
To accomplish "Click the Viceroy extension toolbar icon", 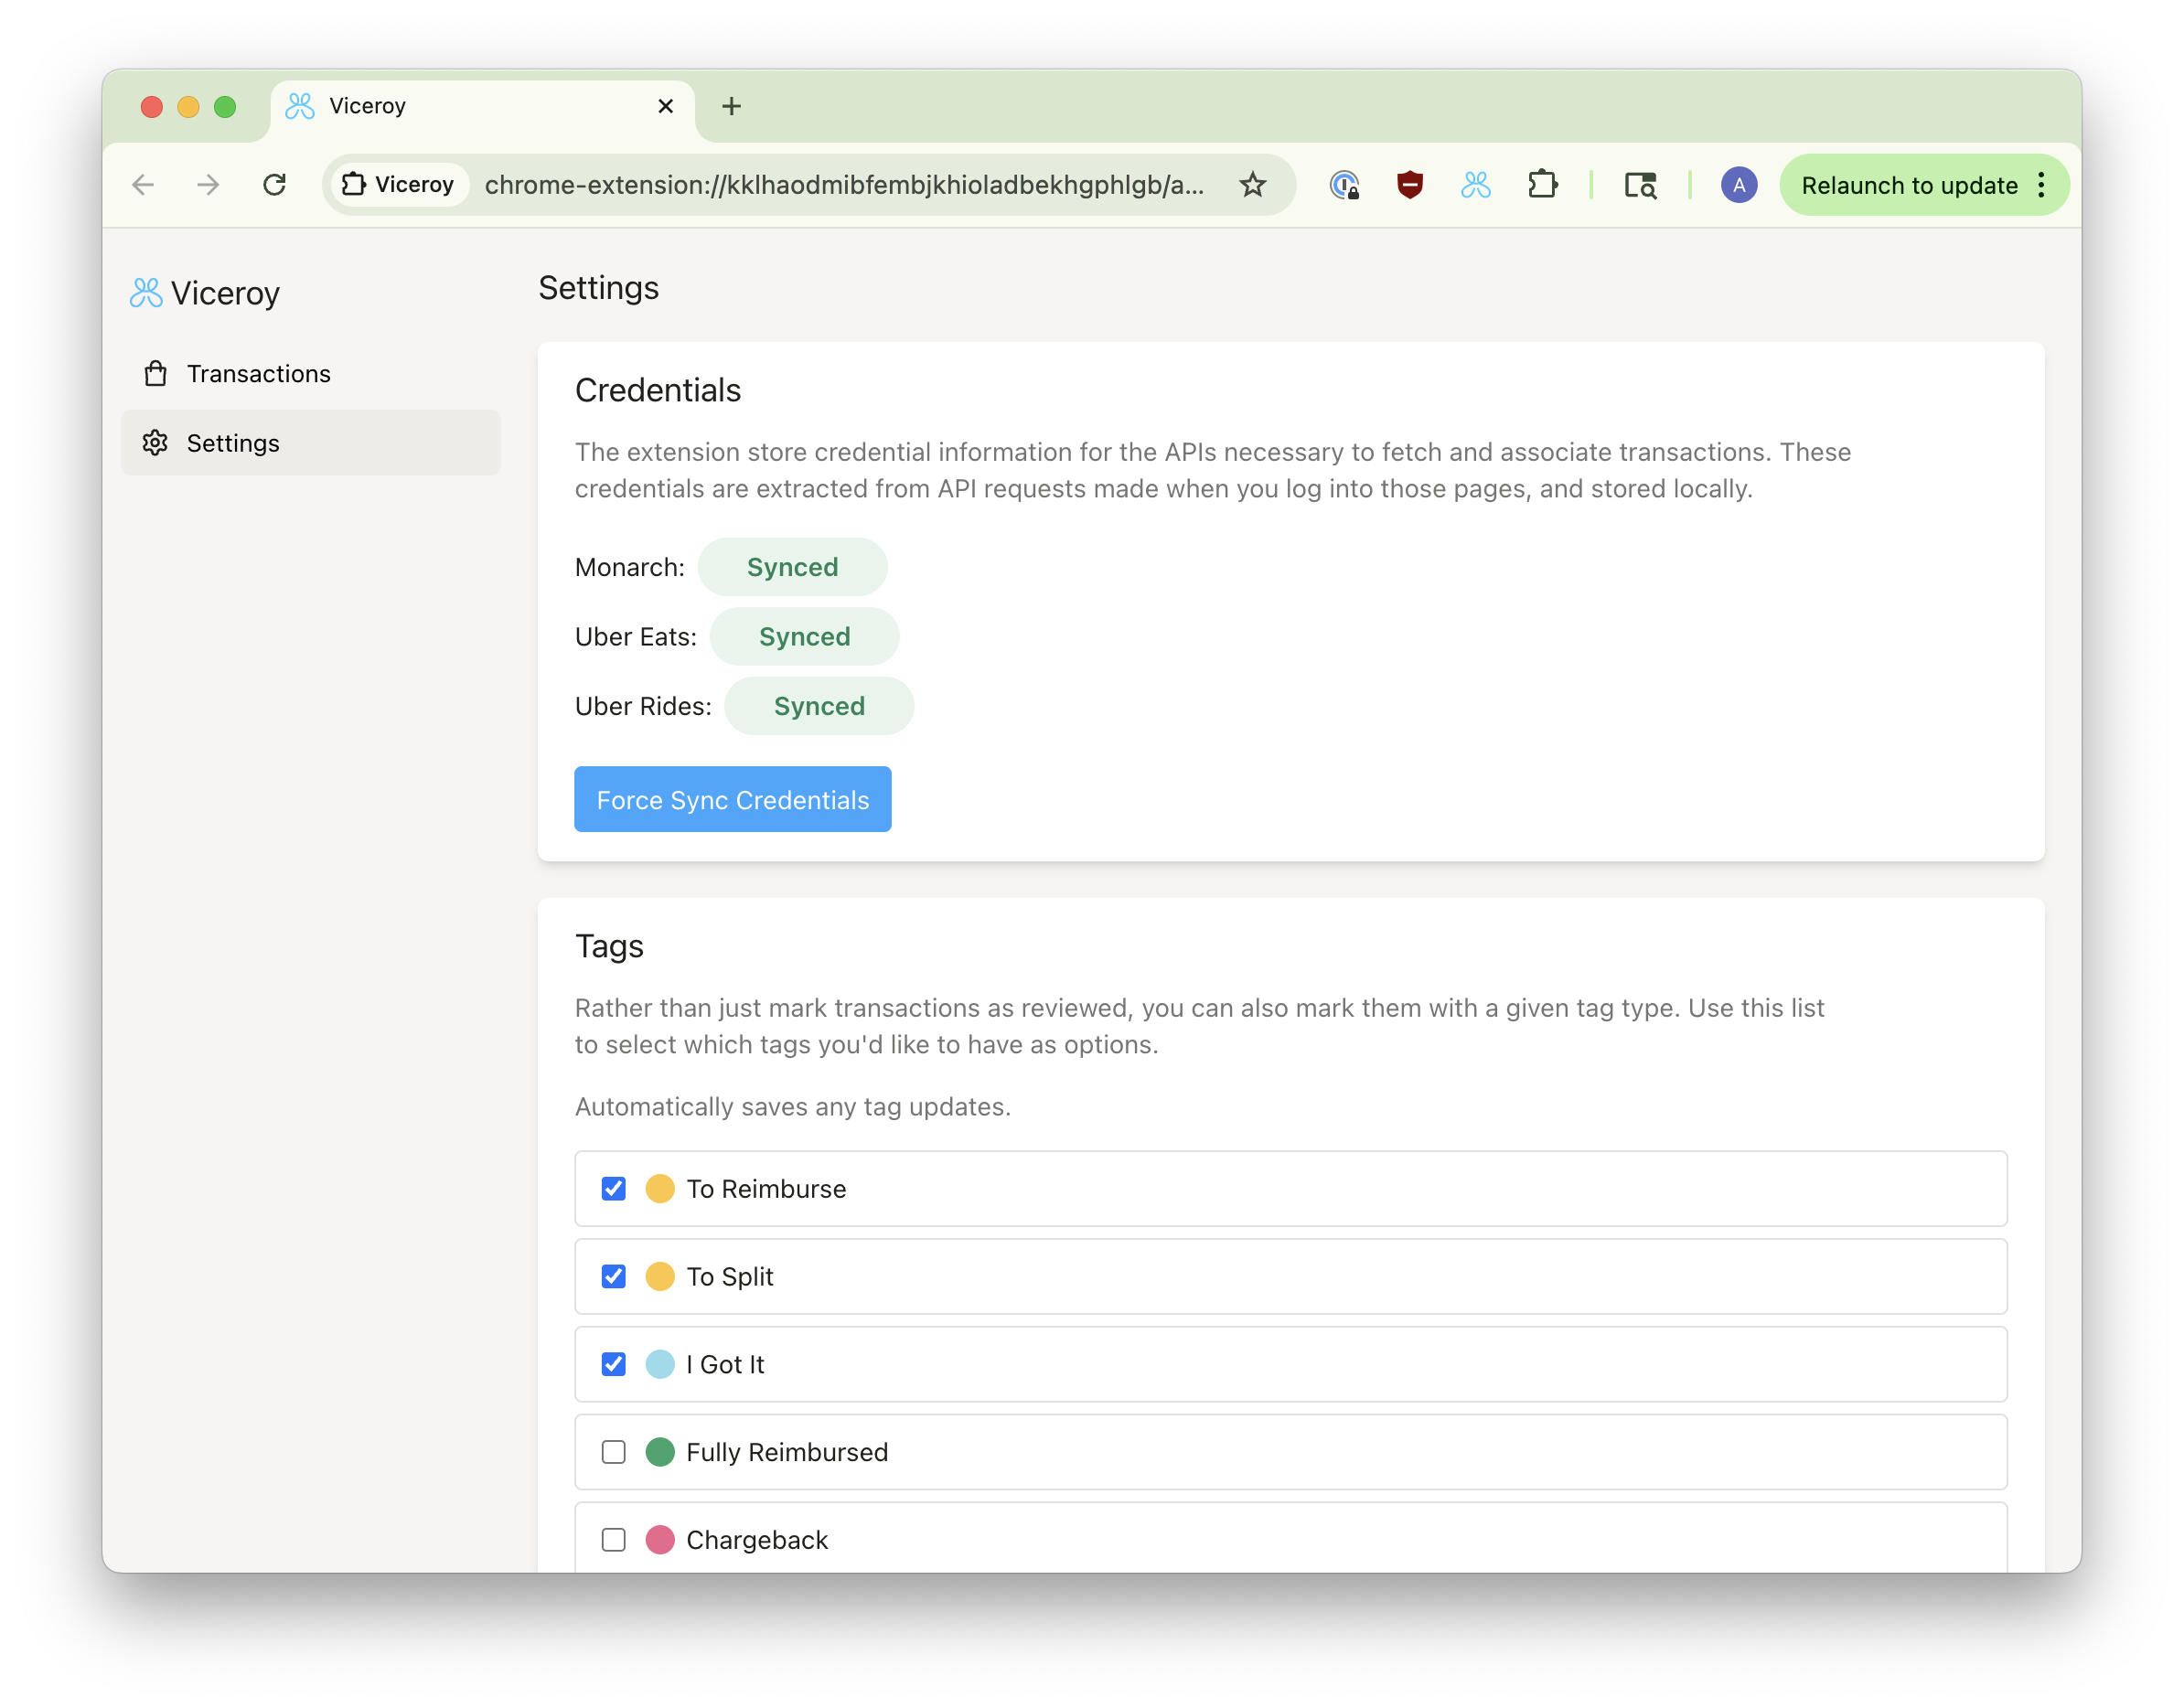I will [x=1475, y=185].
